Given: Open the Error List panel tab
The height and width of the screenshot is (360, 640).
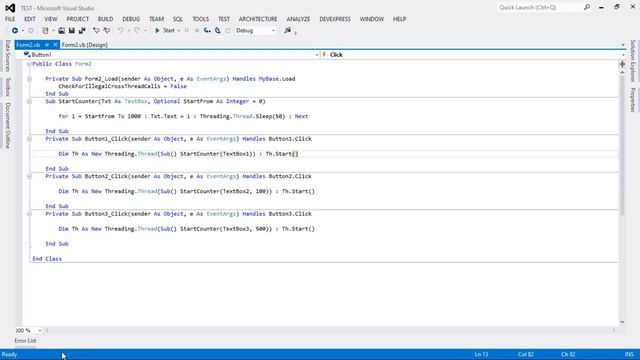Looking at the screenshot, I should click(x=25, y=341).
